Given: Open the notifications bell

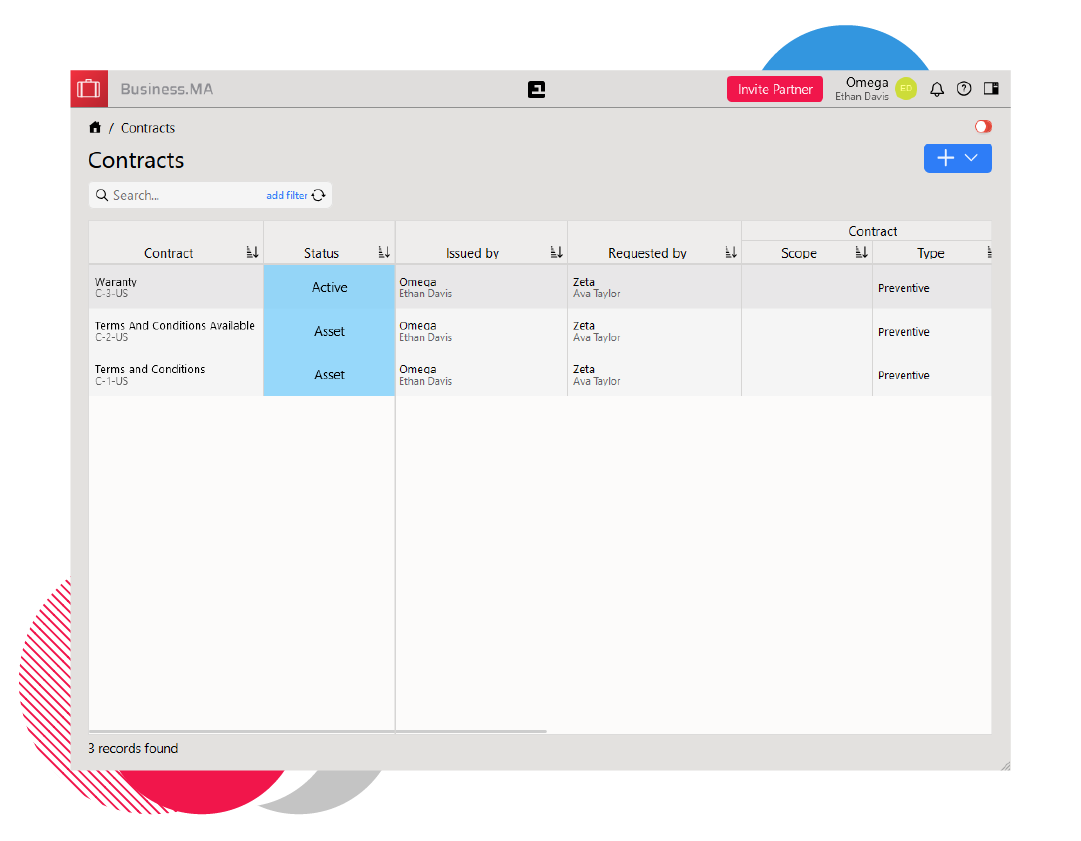Looking at the screenshot, I should click(937, 89).
